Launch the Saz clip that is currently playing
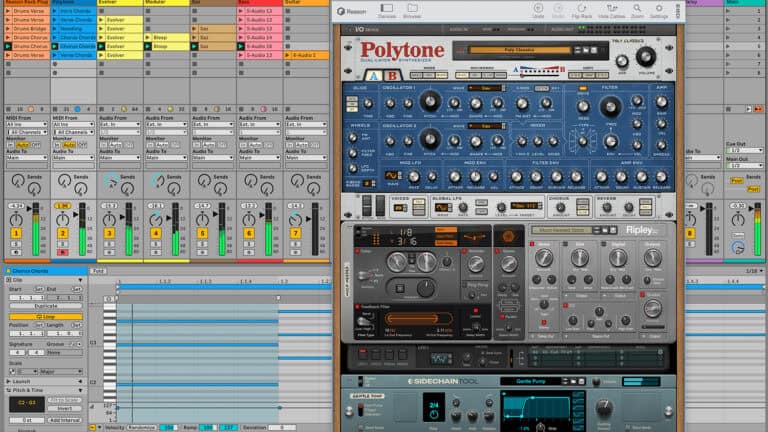The image size is (768, 432). [x=195, y=46]
